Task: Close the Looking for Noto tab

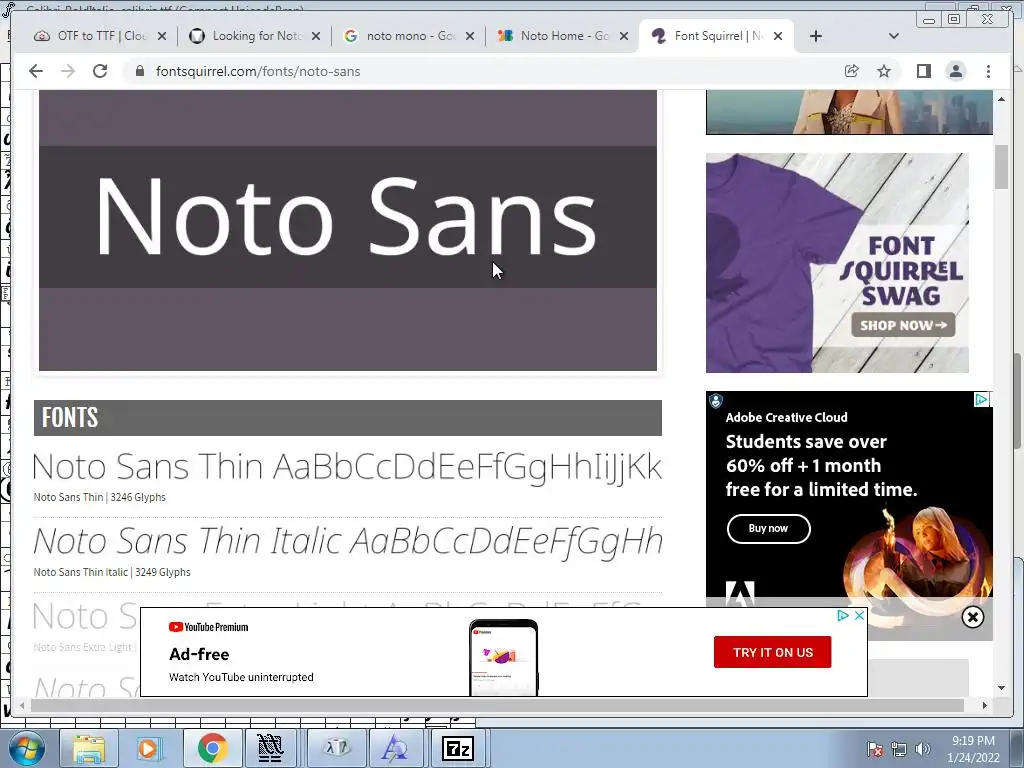Action: click(x=316, y=36)
